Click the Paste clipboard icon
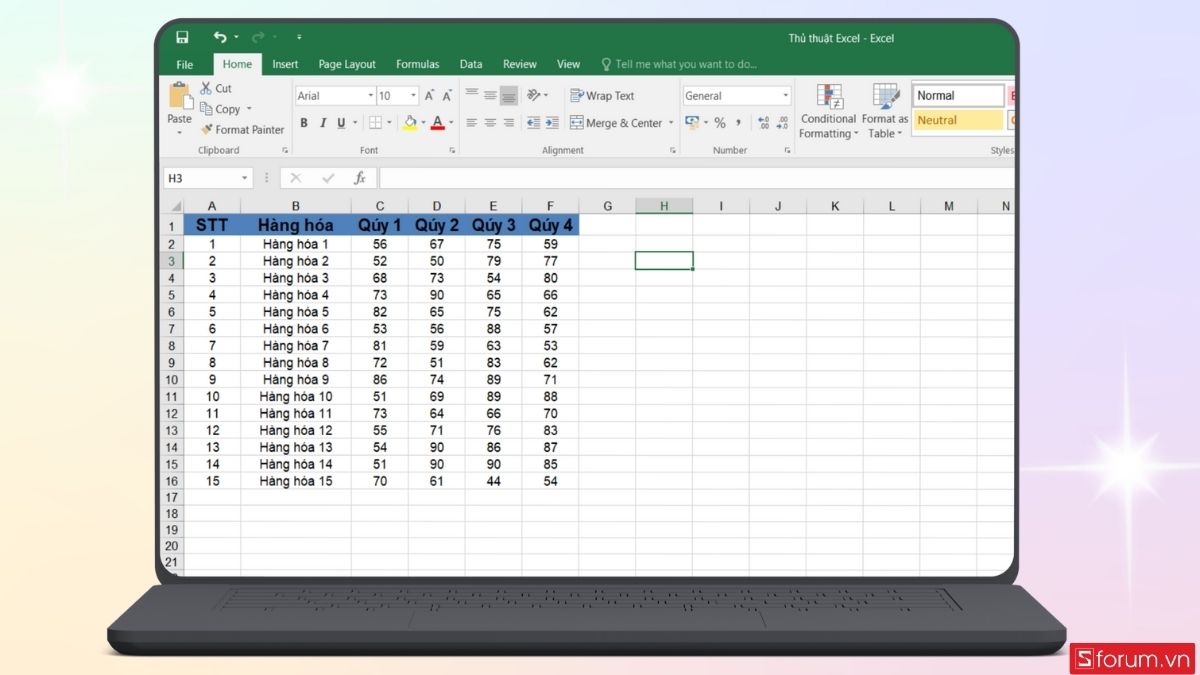This screenshot has width=1200, height=675. click(x=180, y=97)
